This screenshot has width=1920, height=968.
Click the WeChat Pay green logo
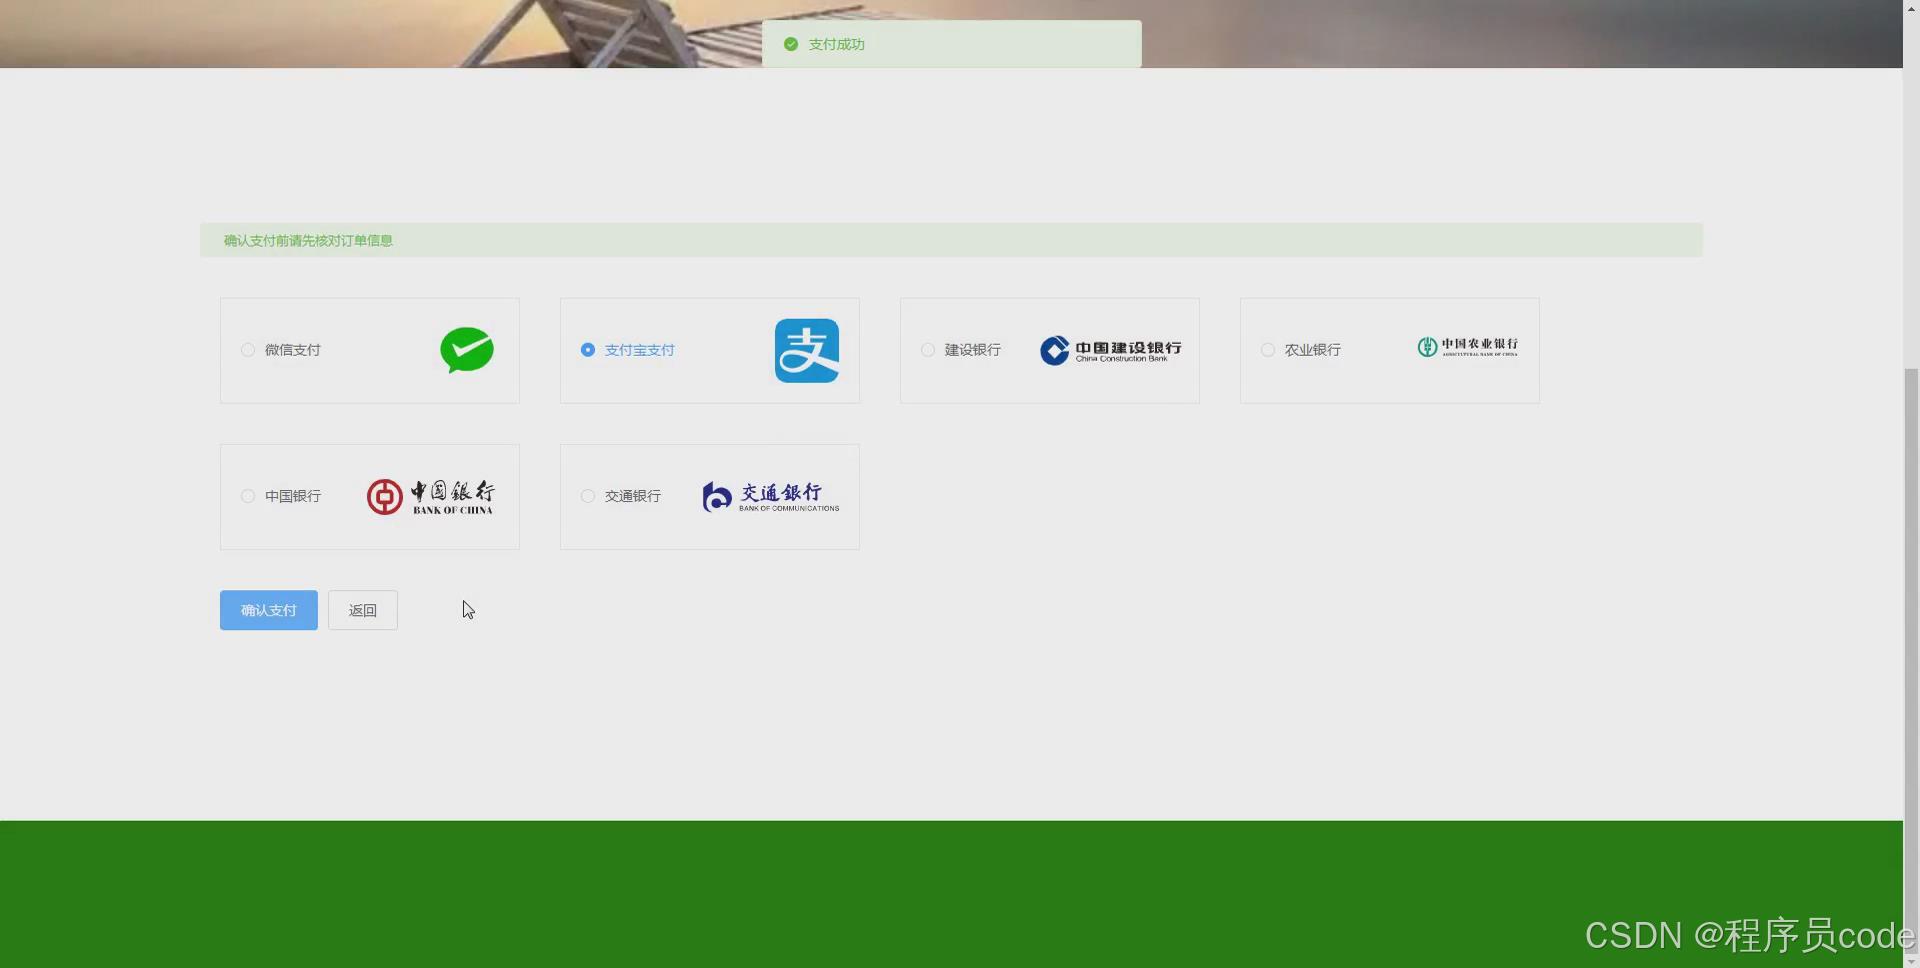(x=466, y=350)
